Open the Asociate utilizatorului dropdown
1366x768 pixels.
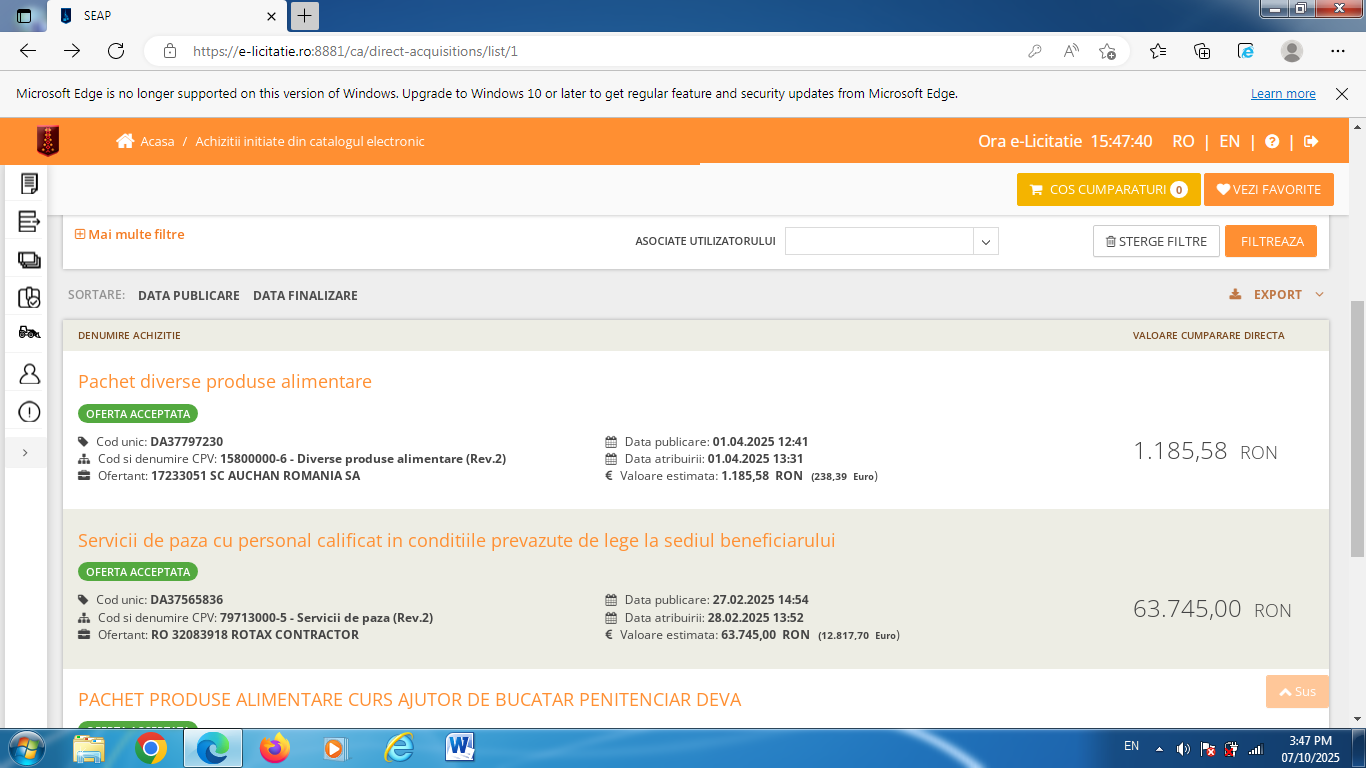[985, 241]
